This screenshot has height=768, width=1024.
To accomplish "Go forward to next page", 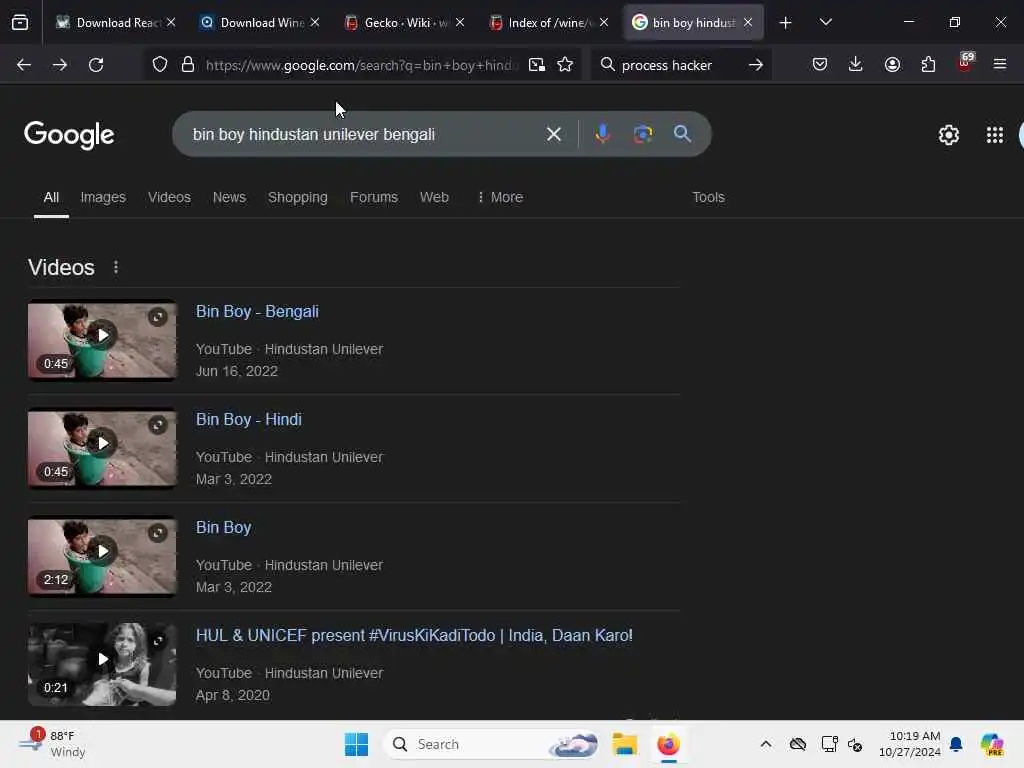I will pyautogui.click(x=59, y=65).
